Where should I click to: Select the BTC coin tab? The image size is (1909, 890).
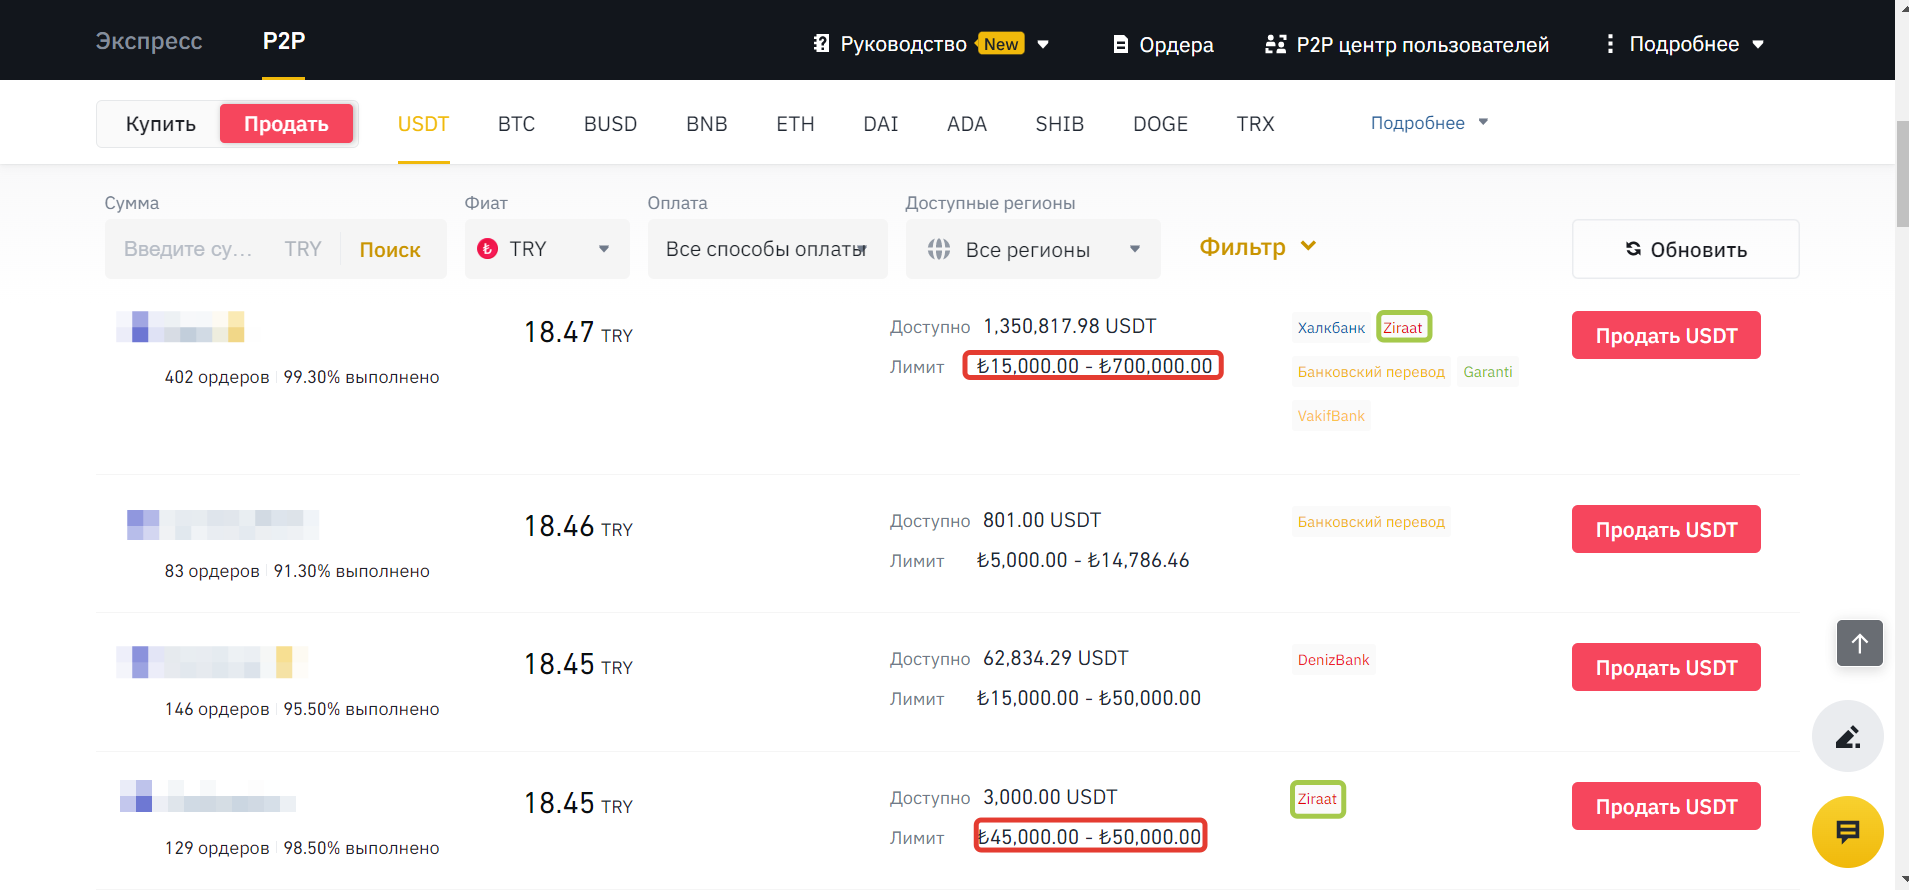pyautogui.click(x=516, y=124)
